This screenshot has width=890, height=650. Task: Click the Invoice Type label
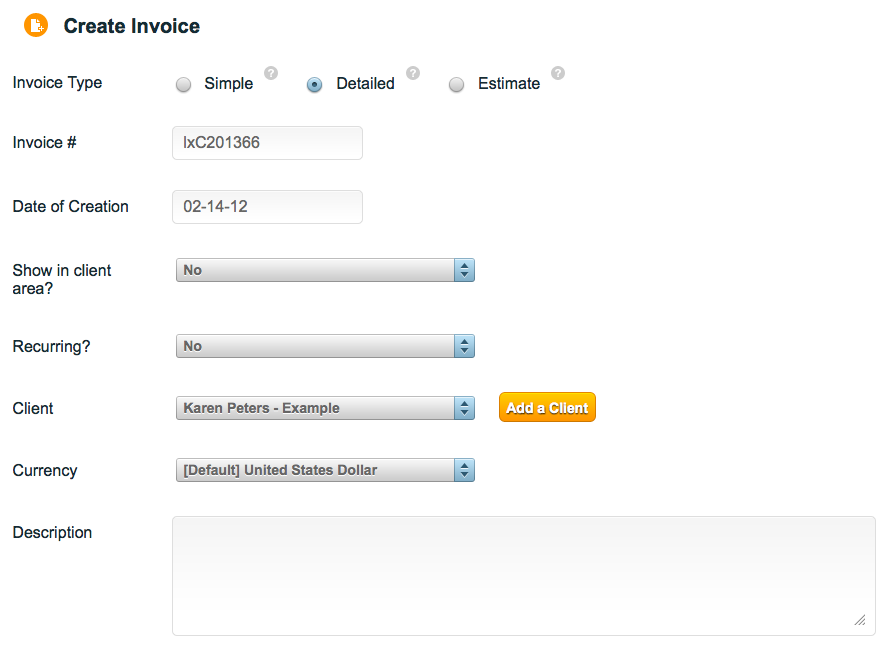57,83
